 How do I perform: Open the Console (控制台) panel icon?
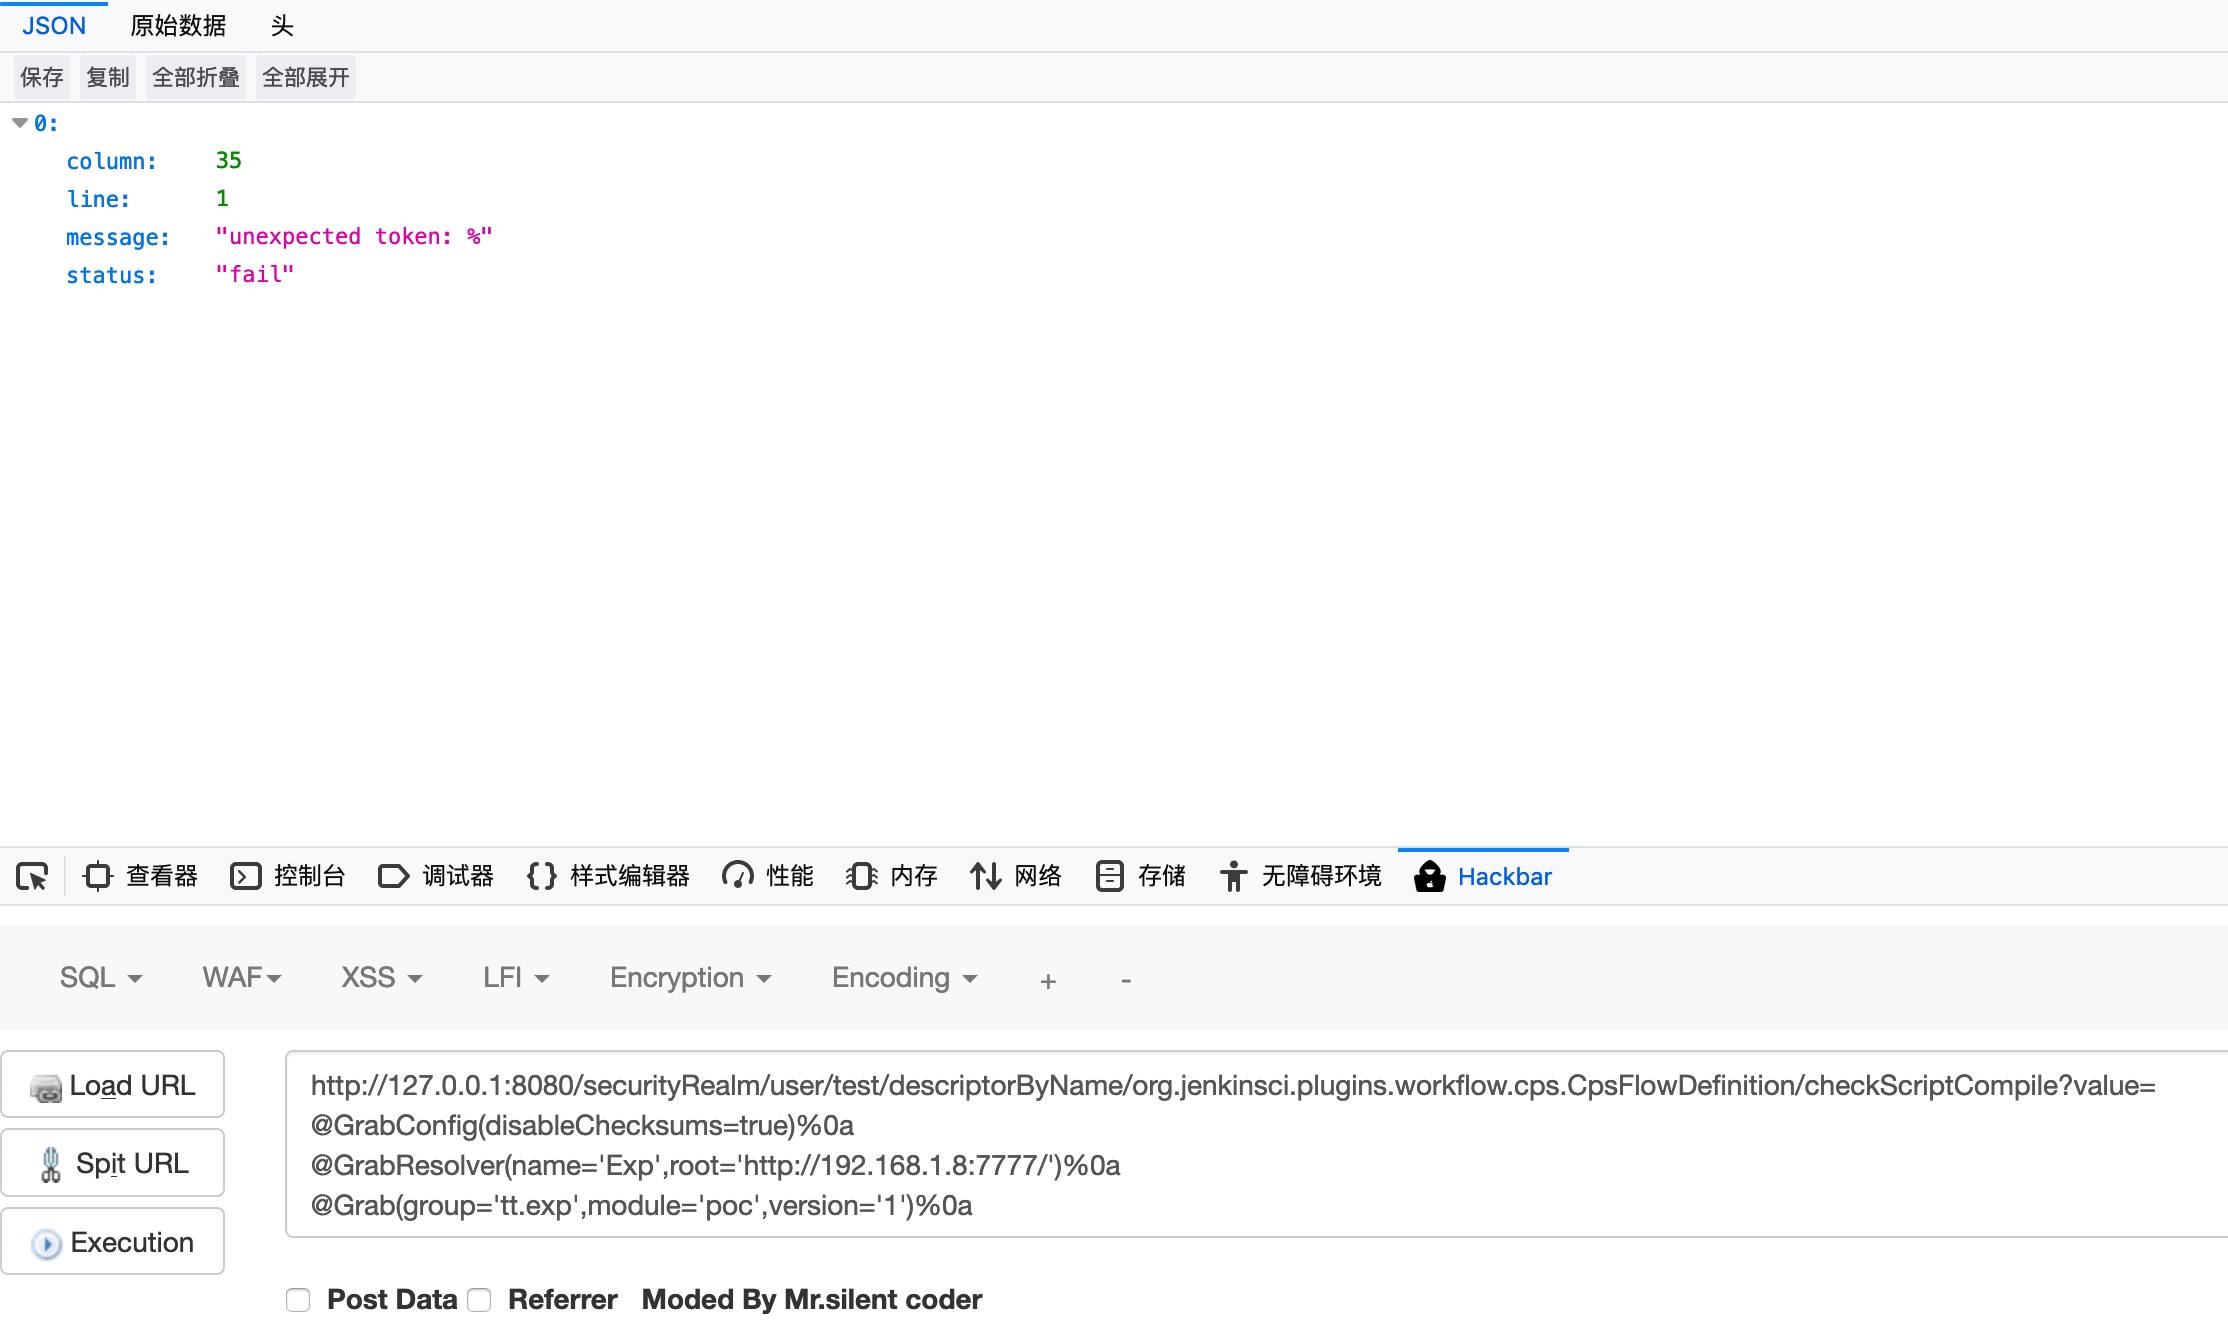245,877
